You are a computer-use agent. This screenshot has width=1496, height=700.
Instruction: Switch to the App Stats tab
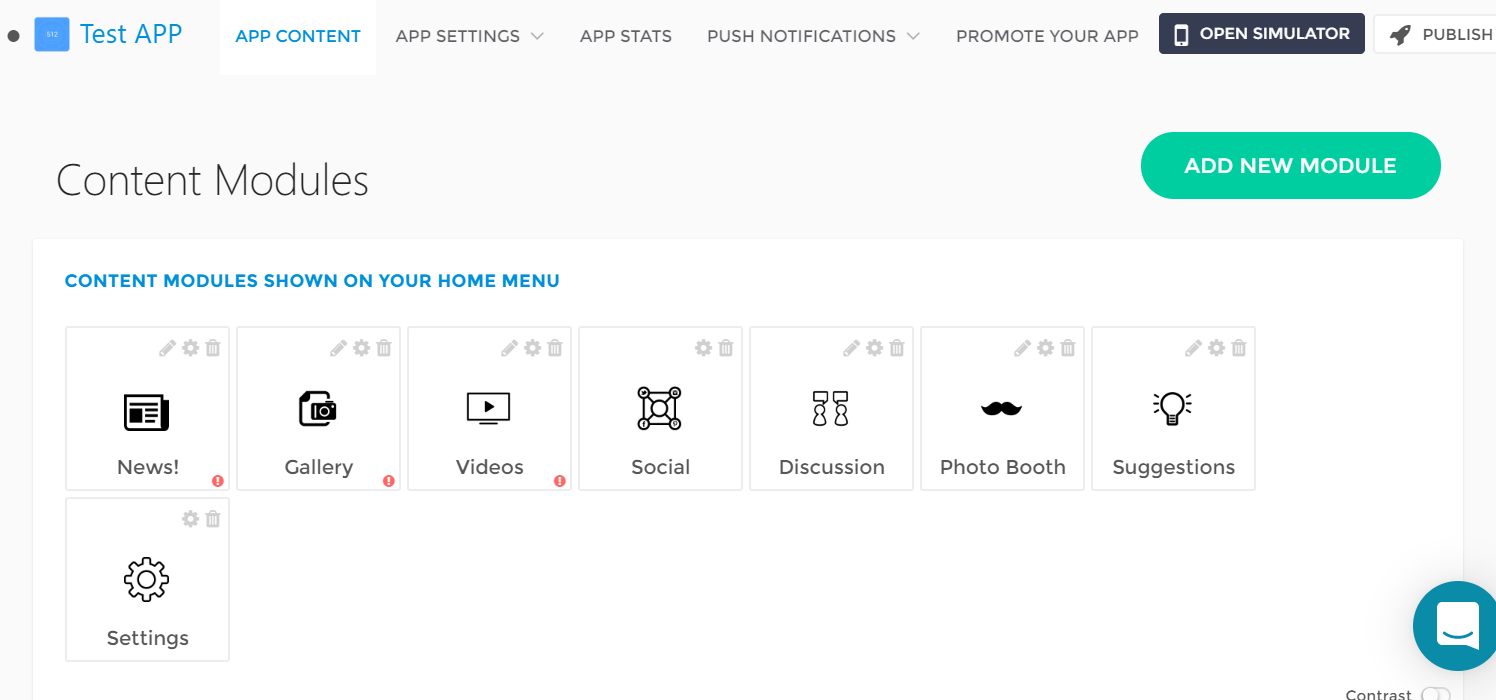point(626,36)
